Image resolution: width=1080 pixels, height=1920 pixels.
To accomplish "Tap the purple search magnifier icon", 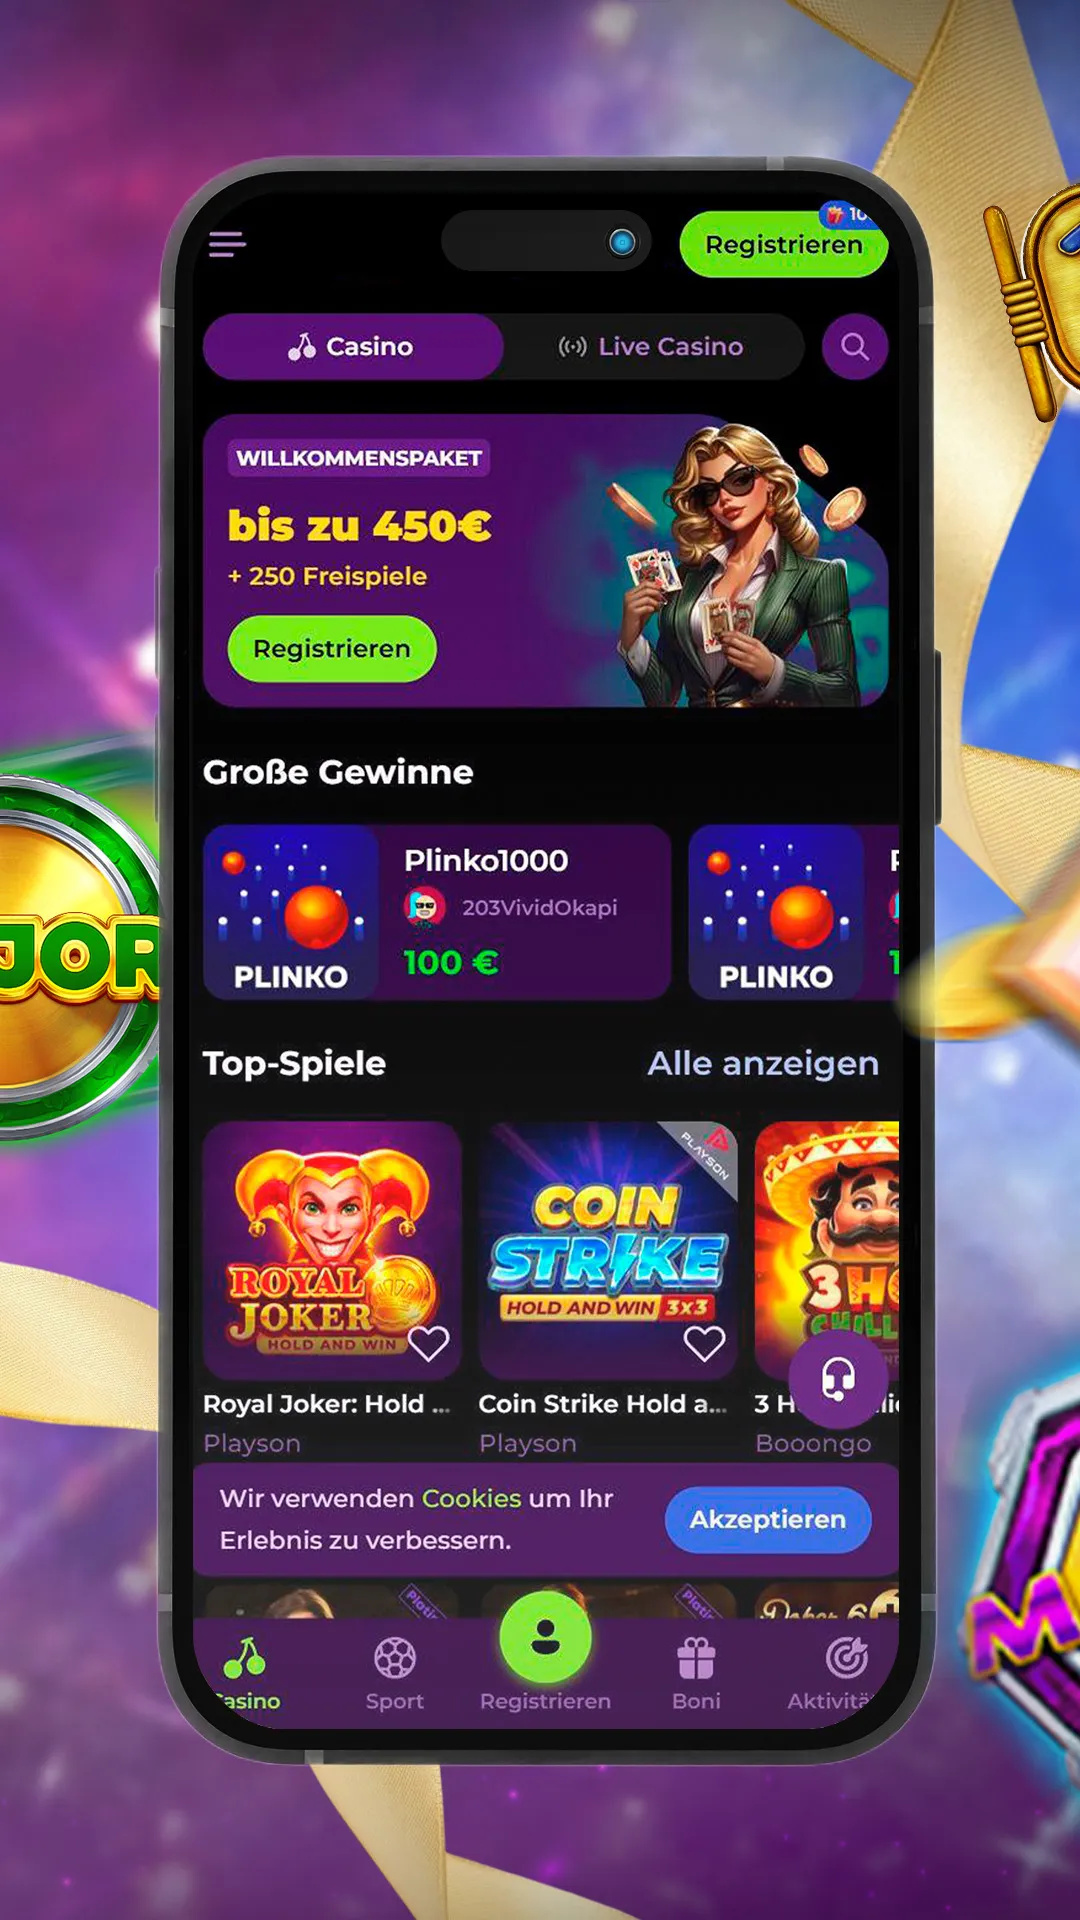I will (x=854, y=347).
